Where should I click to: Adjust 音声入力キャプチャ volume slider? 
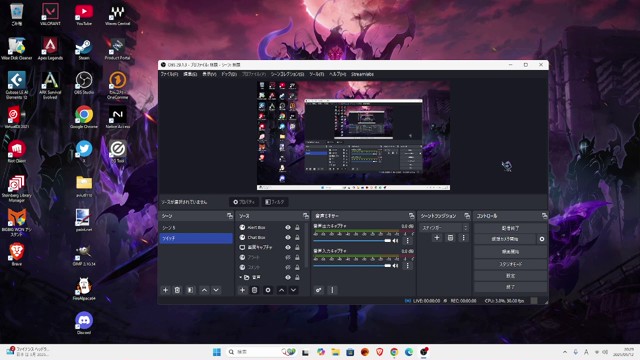click(352, 266)
